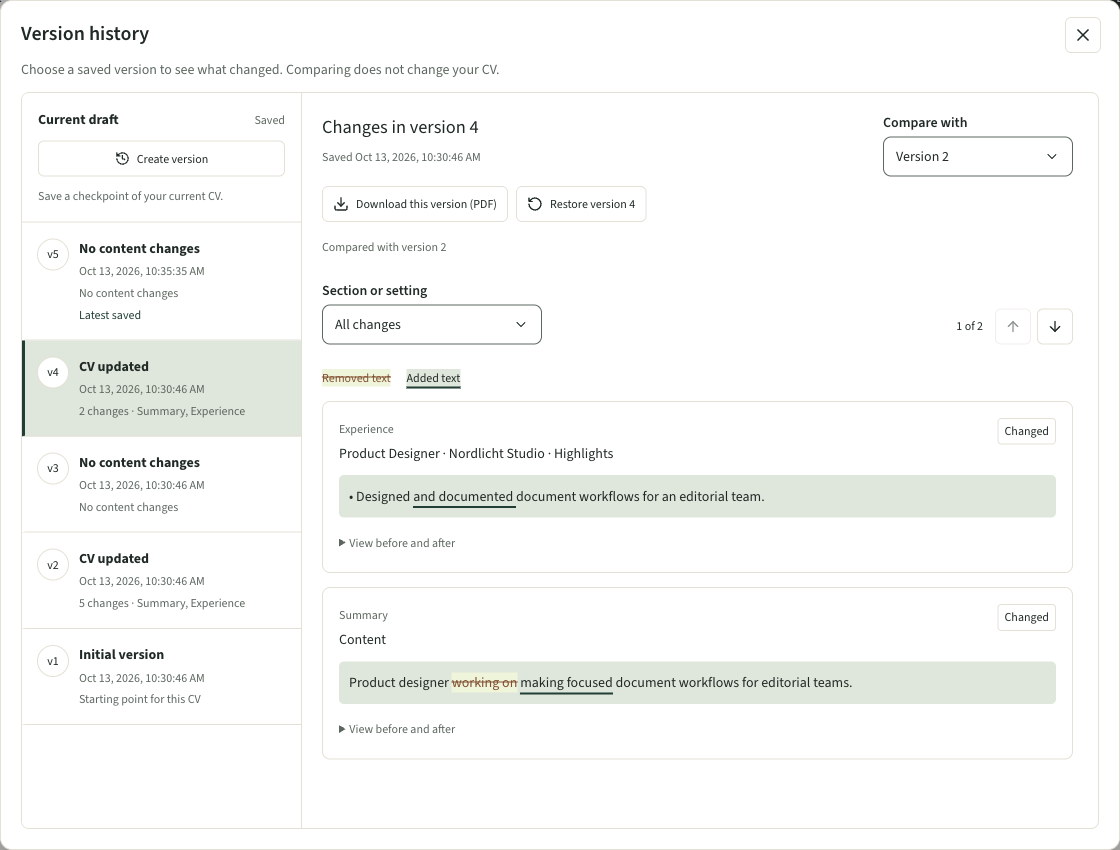Click the v5 version badge
The height and width of the screenshot is (850, 1120).
click(53, 254)
